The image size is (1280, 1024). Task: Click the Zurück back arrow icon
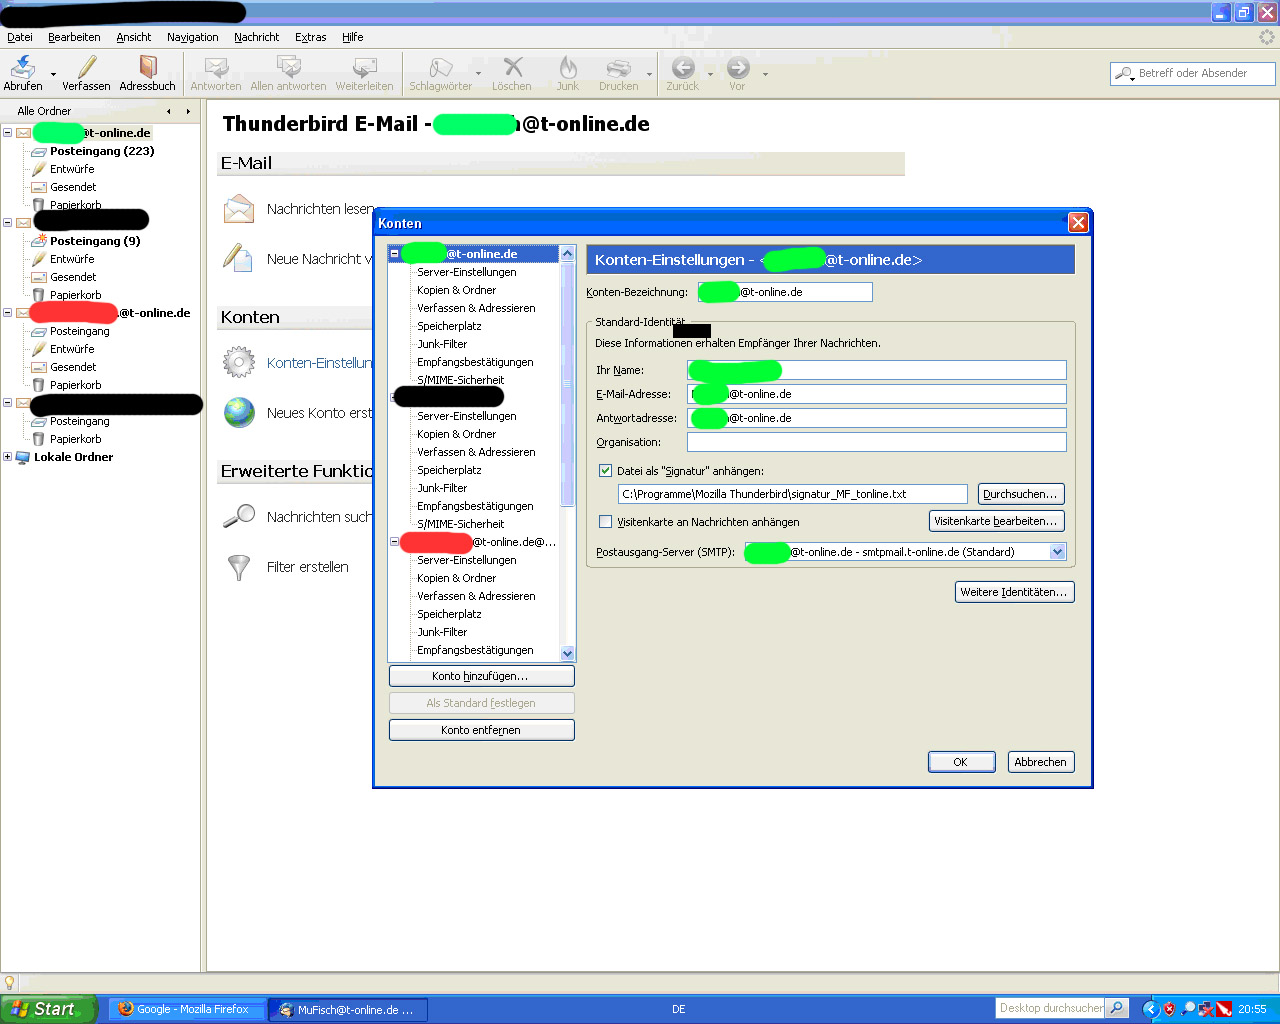pyautogui.click(x=683, y=67)
